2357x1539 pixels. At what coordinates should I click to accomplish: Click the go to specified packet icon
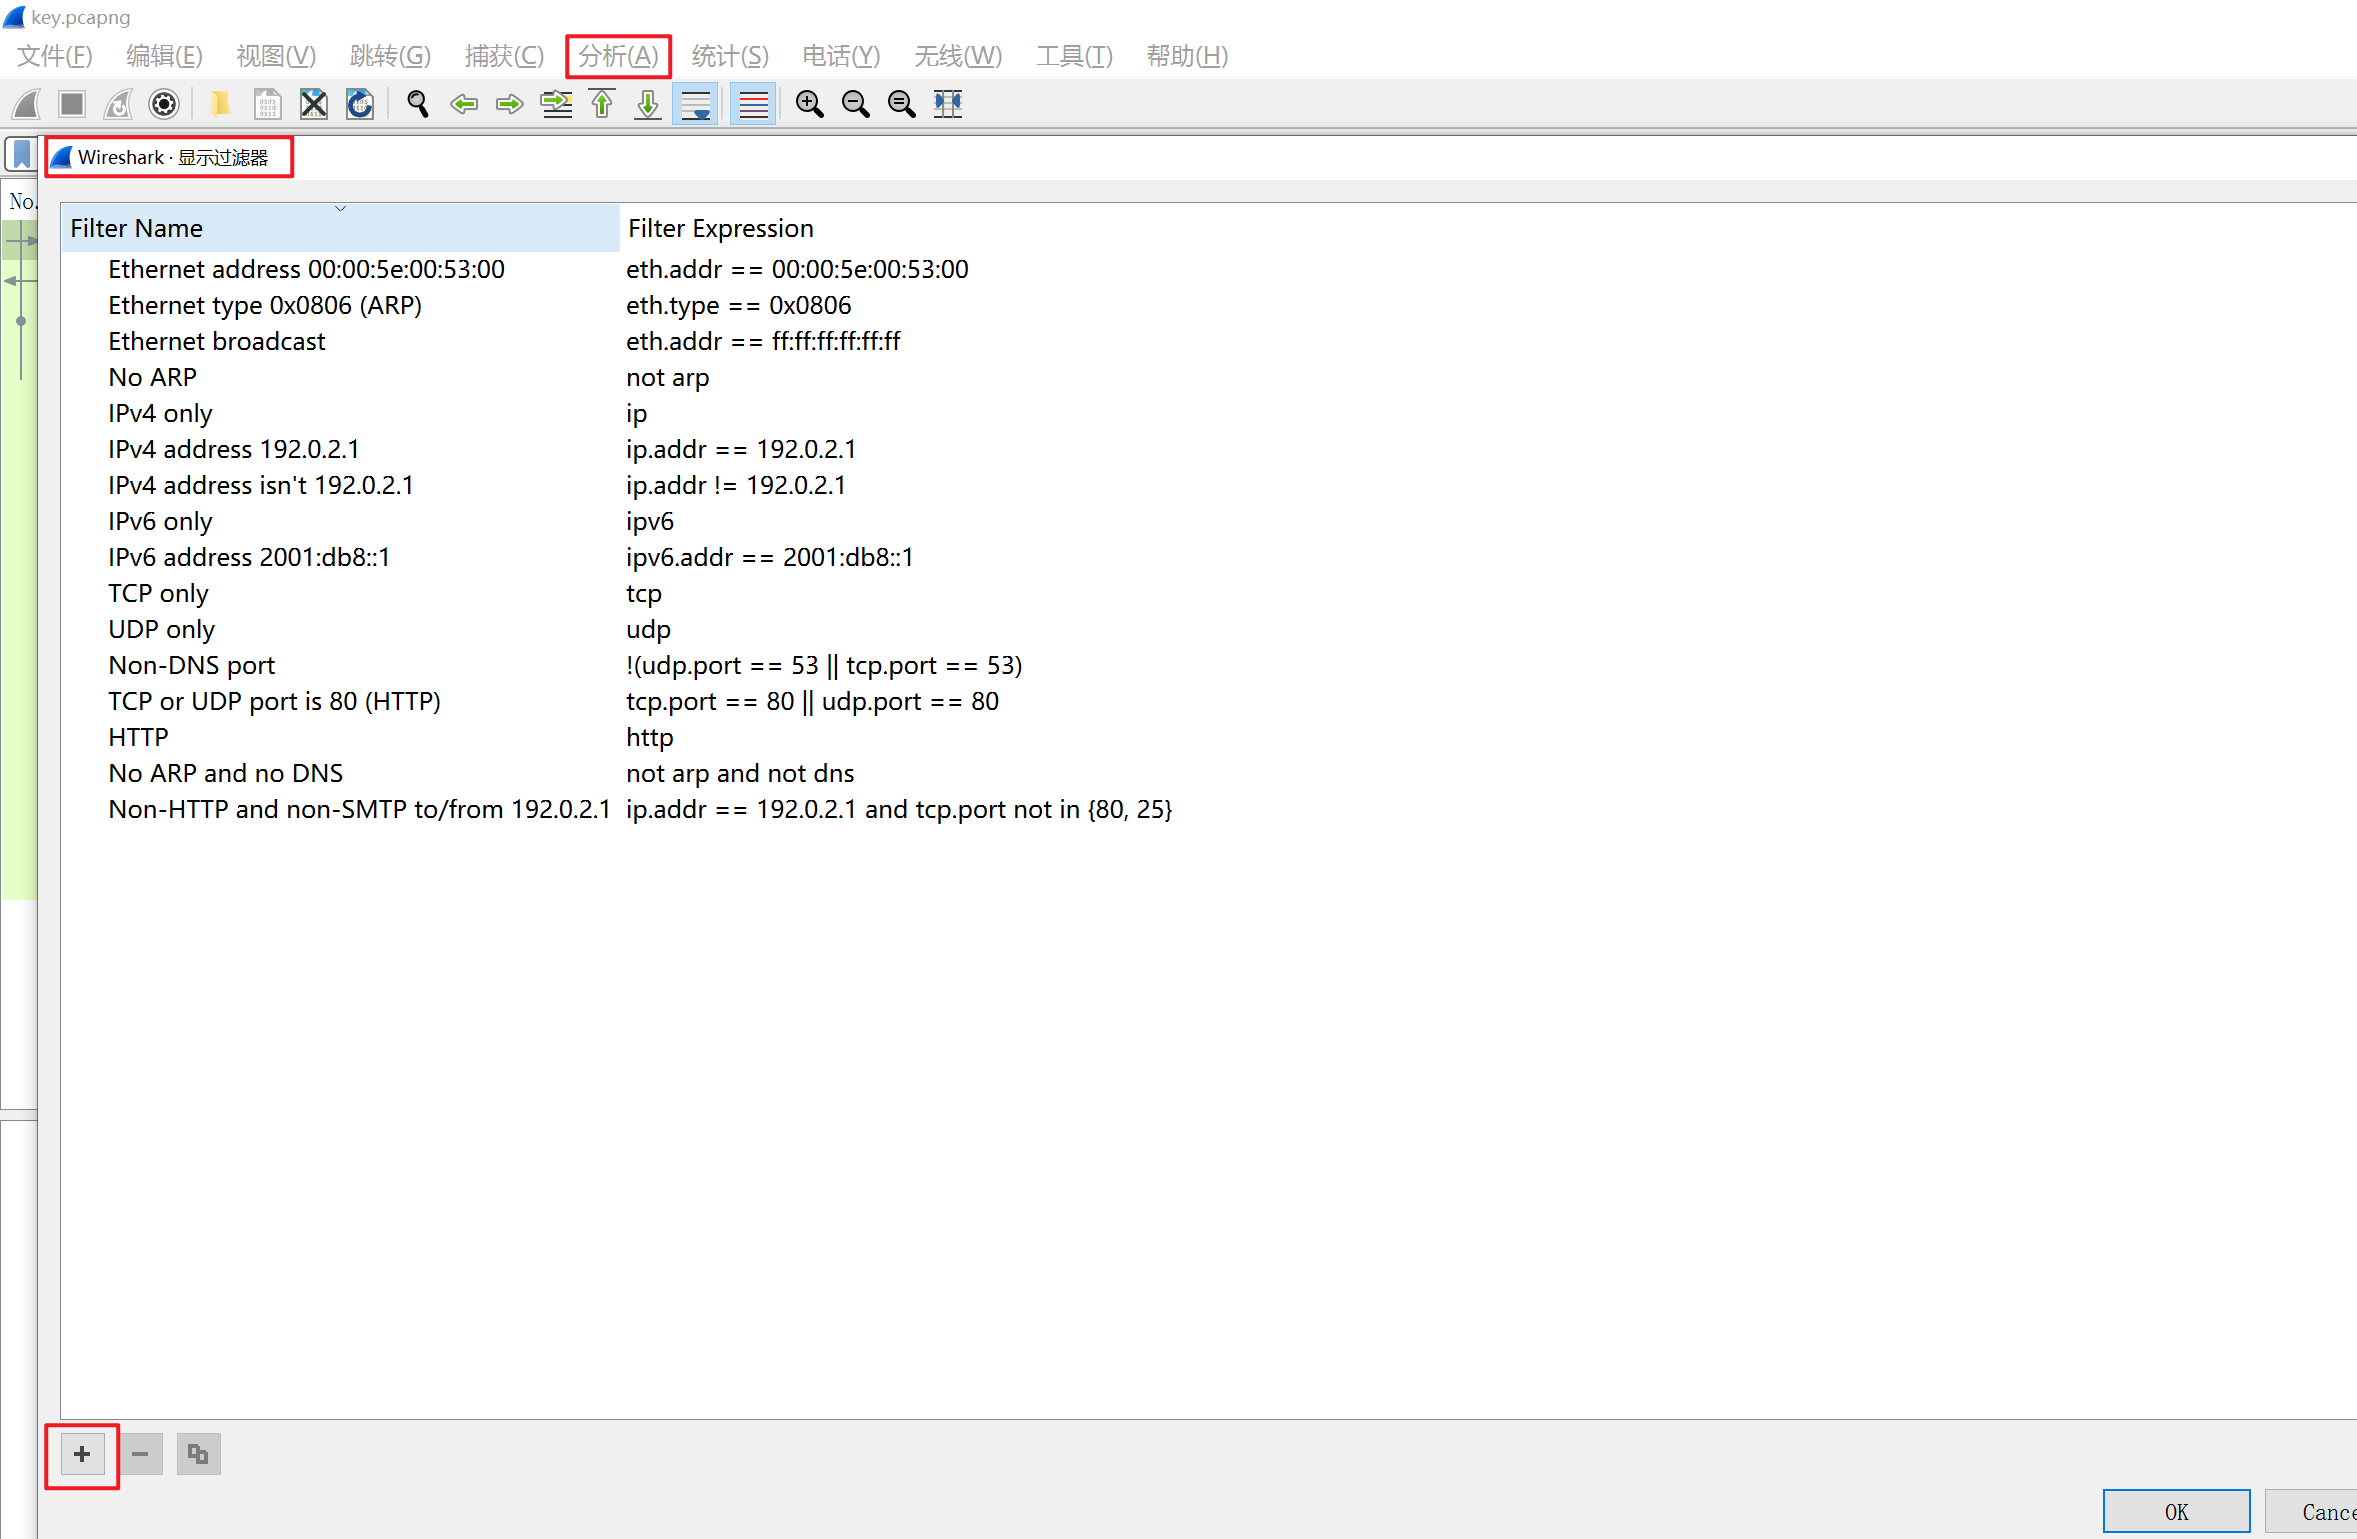pos(557,104)
